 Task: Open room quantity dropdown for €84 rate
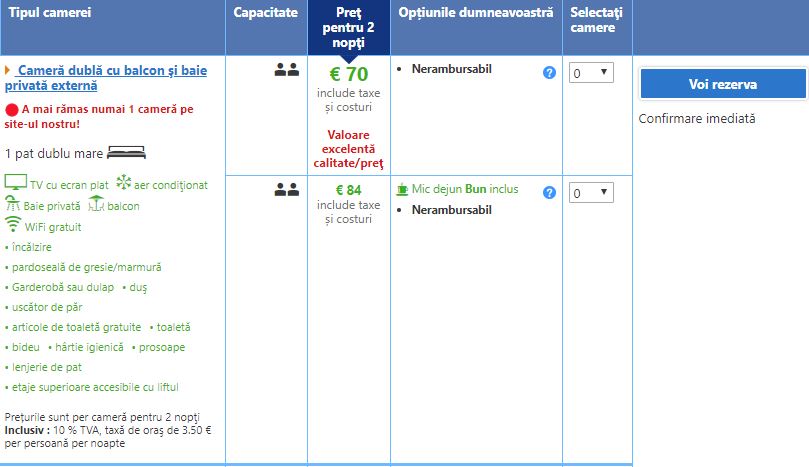pos(590,193)
